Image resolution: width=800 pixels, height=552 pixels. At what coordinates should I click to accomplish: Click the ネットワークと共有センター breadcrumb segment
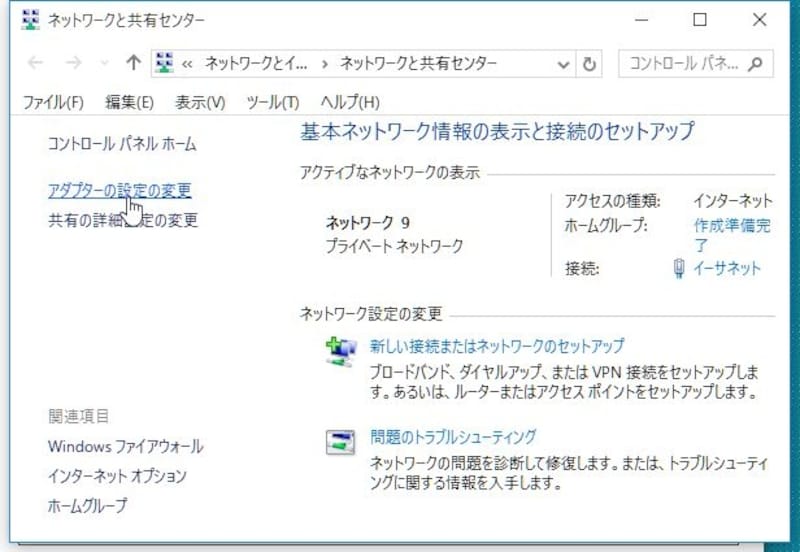pos(418,64)
